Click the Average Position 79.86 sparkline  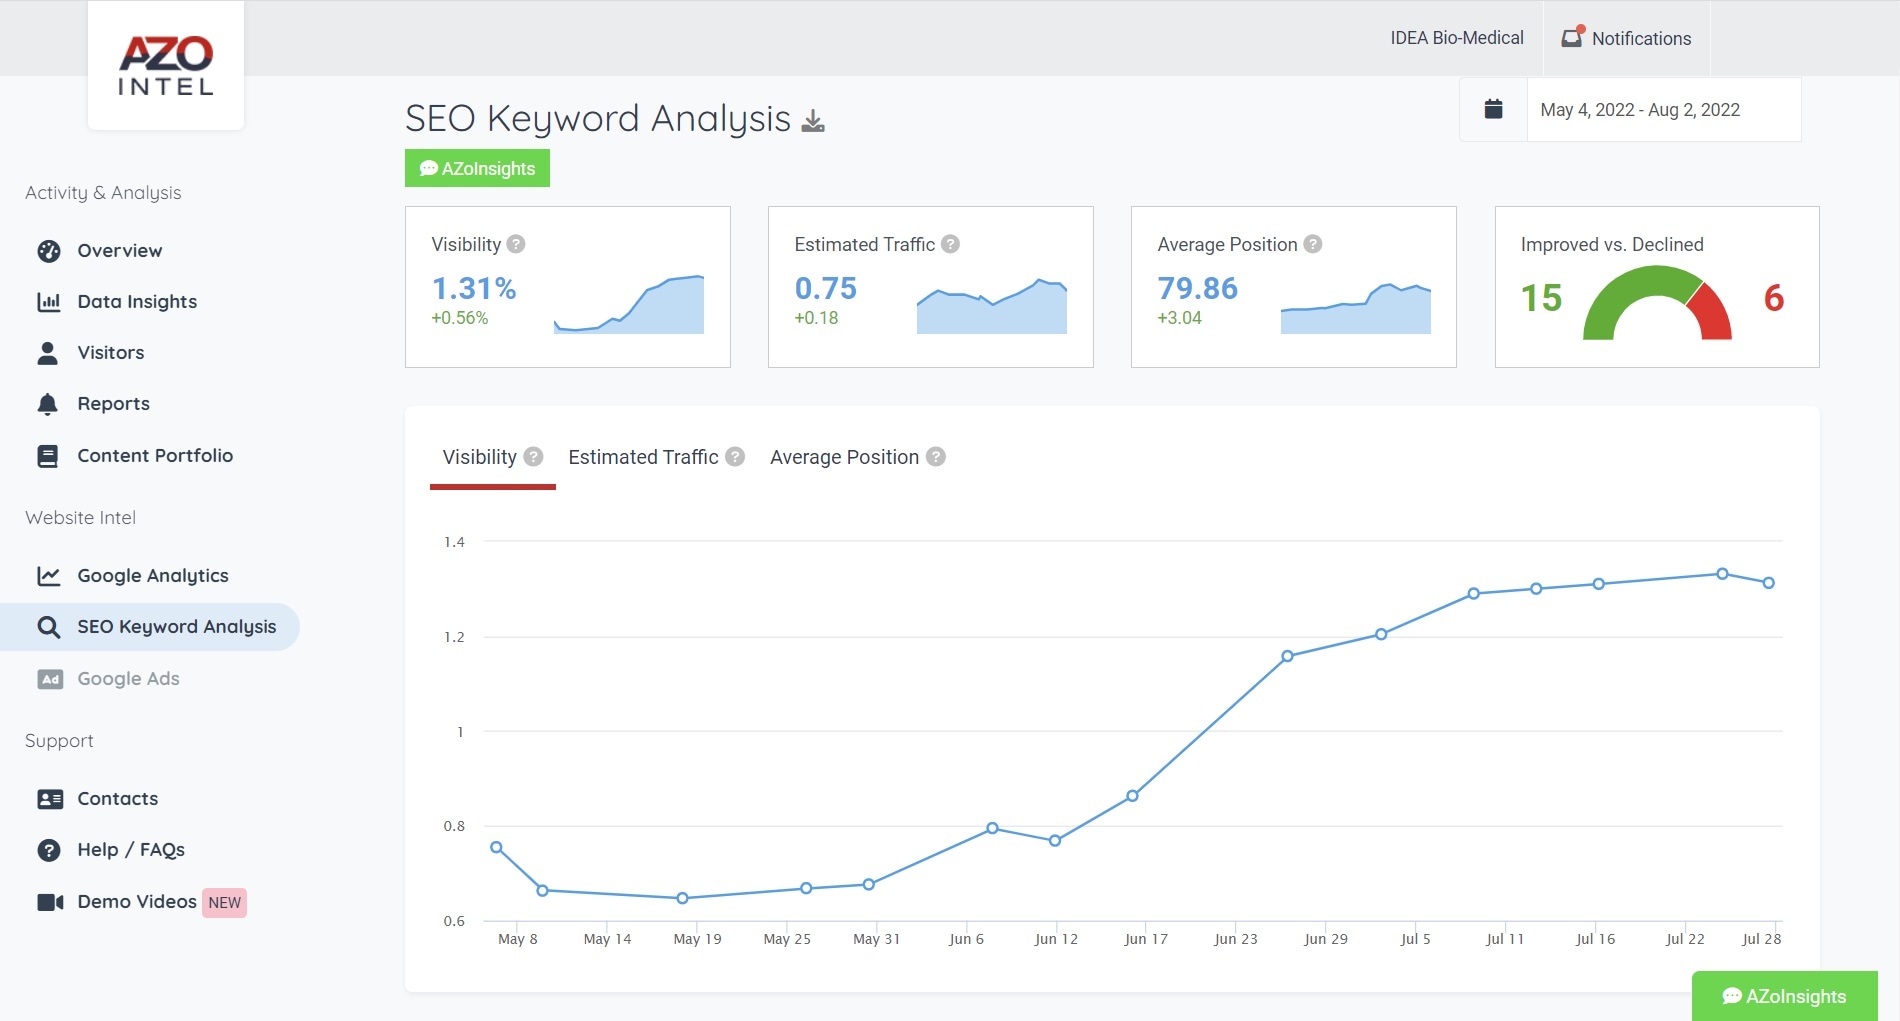coord(1356,308)
